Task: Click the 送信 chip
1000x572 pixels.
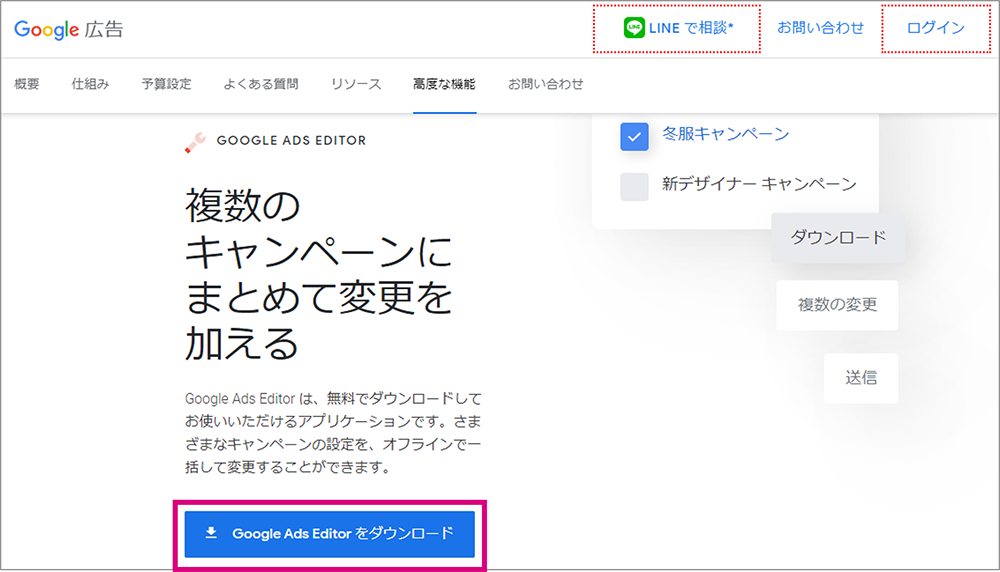Action: coord(861,378)
